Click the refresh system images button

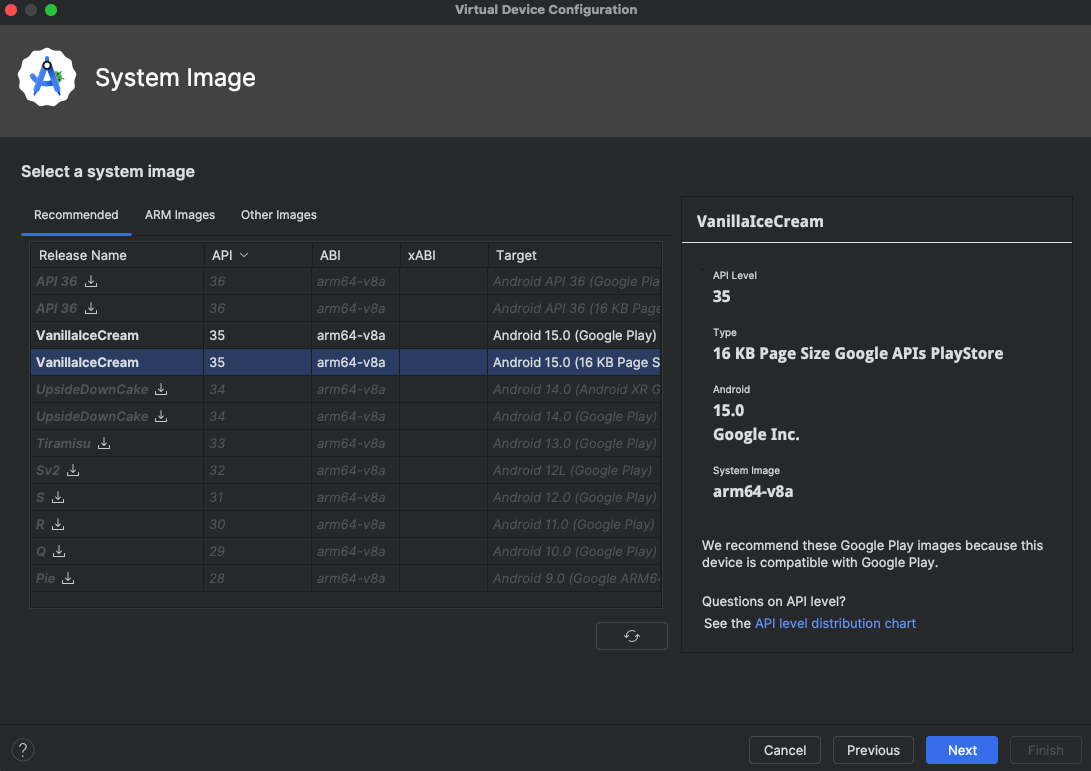631,636
